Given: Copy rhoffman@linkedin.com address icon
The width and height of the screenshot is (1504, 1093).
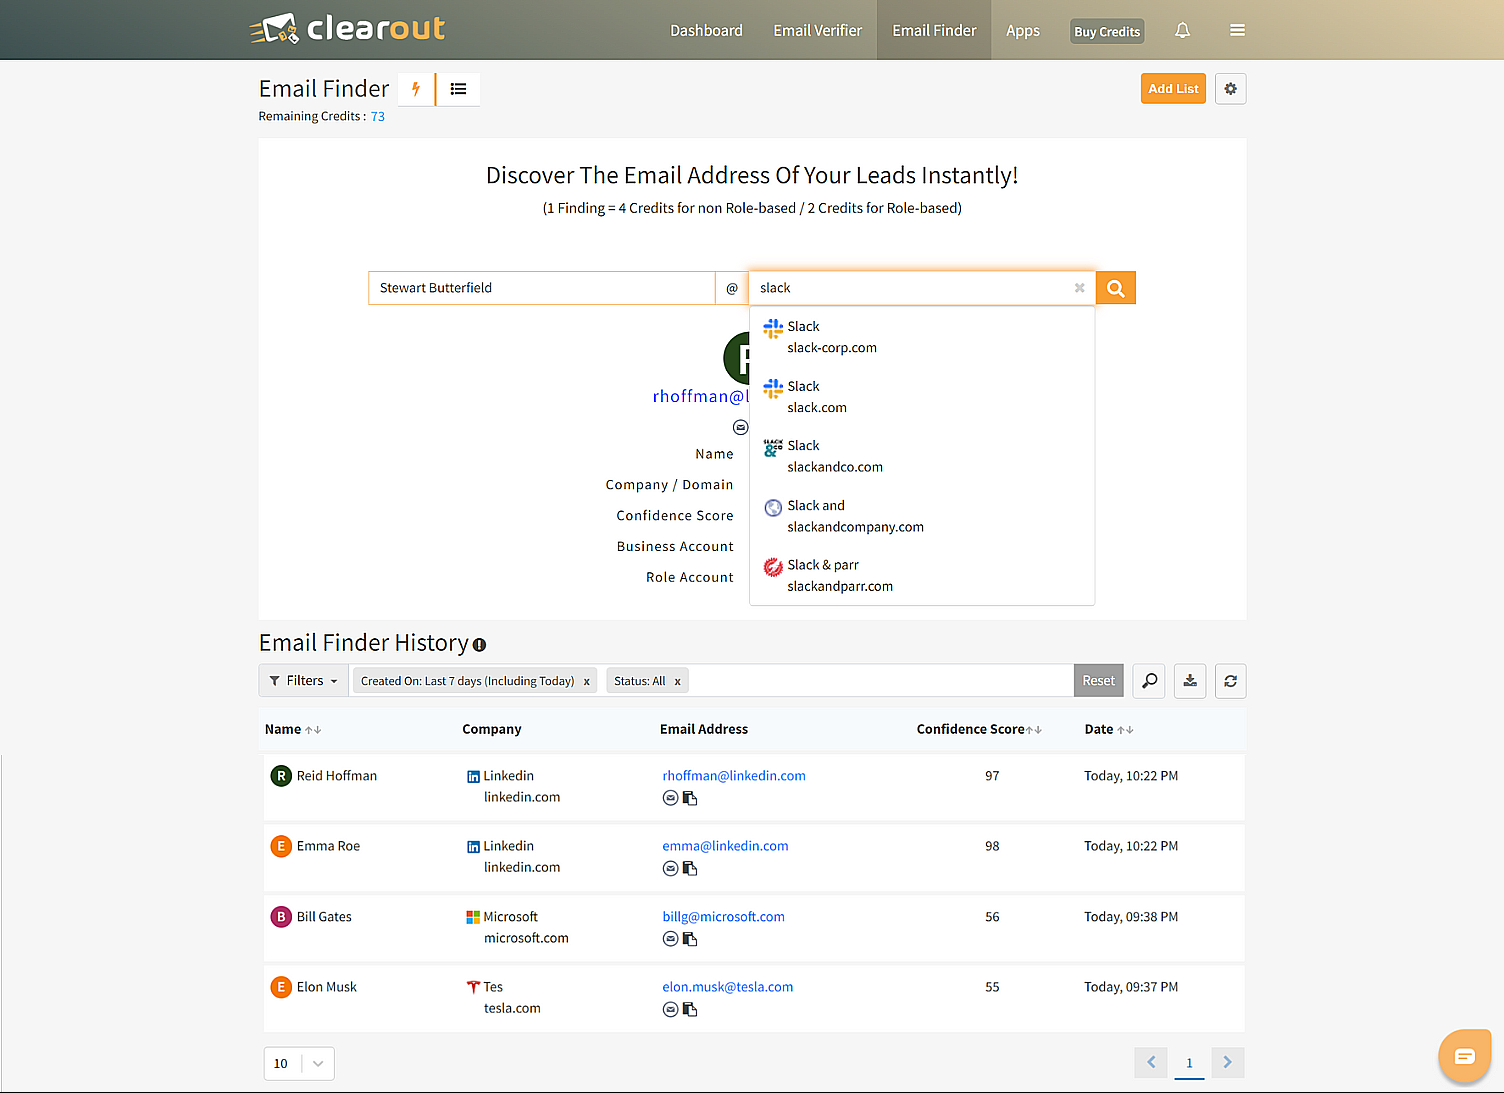Looking at the screenshot, I should click(690, 798).
